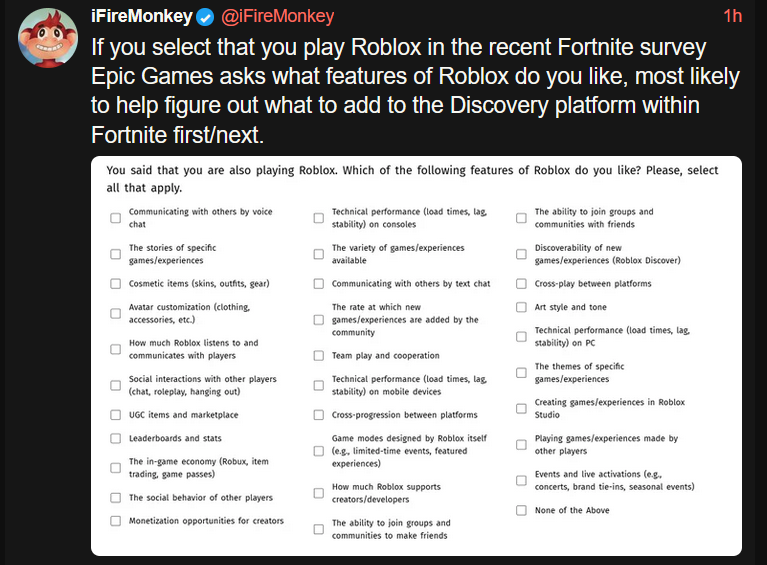Open the embedded survey image
This screenshot has height=565, width=767.
click(416, 355)
